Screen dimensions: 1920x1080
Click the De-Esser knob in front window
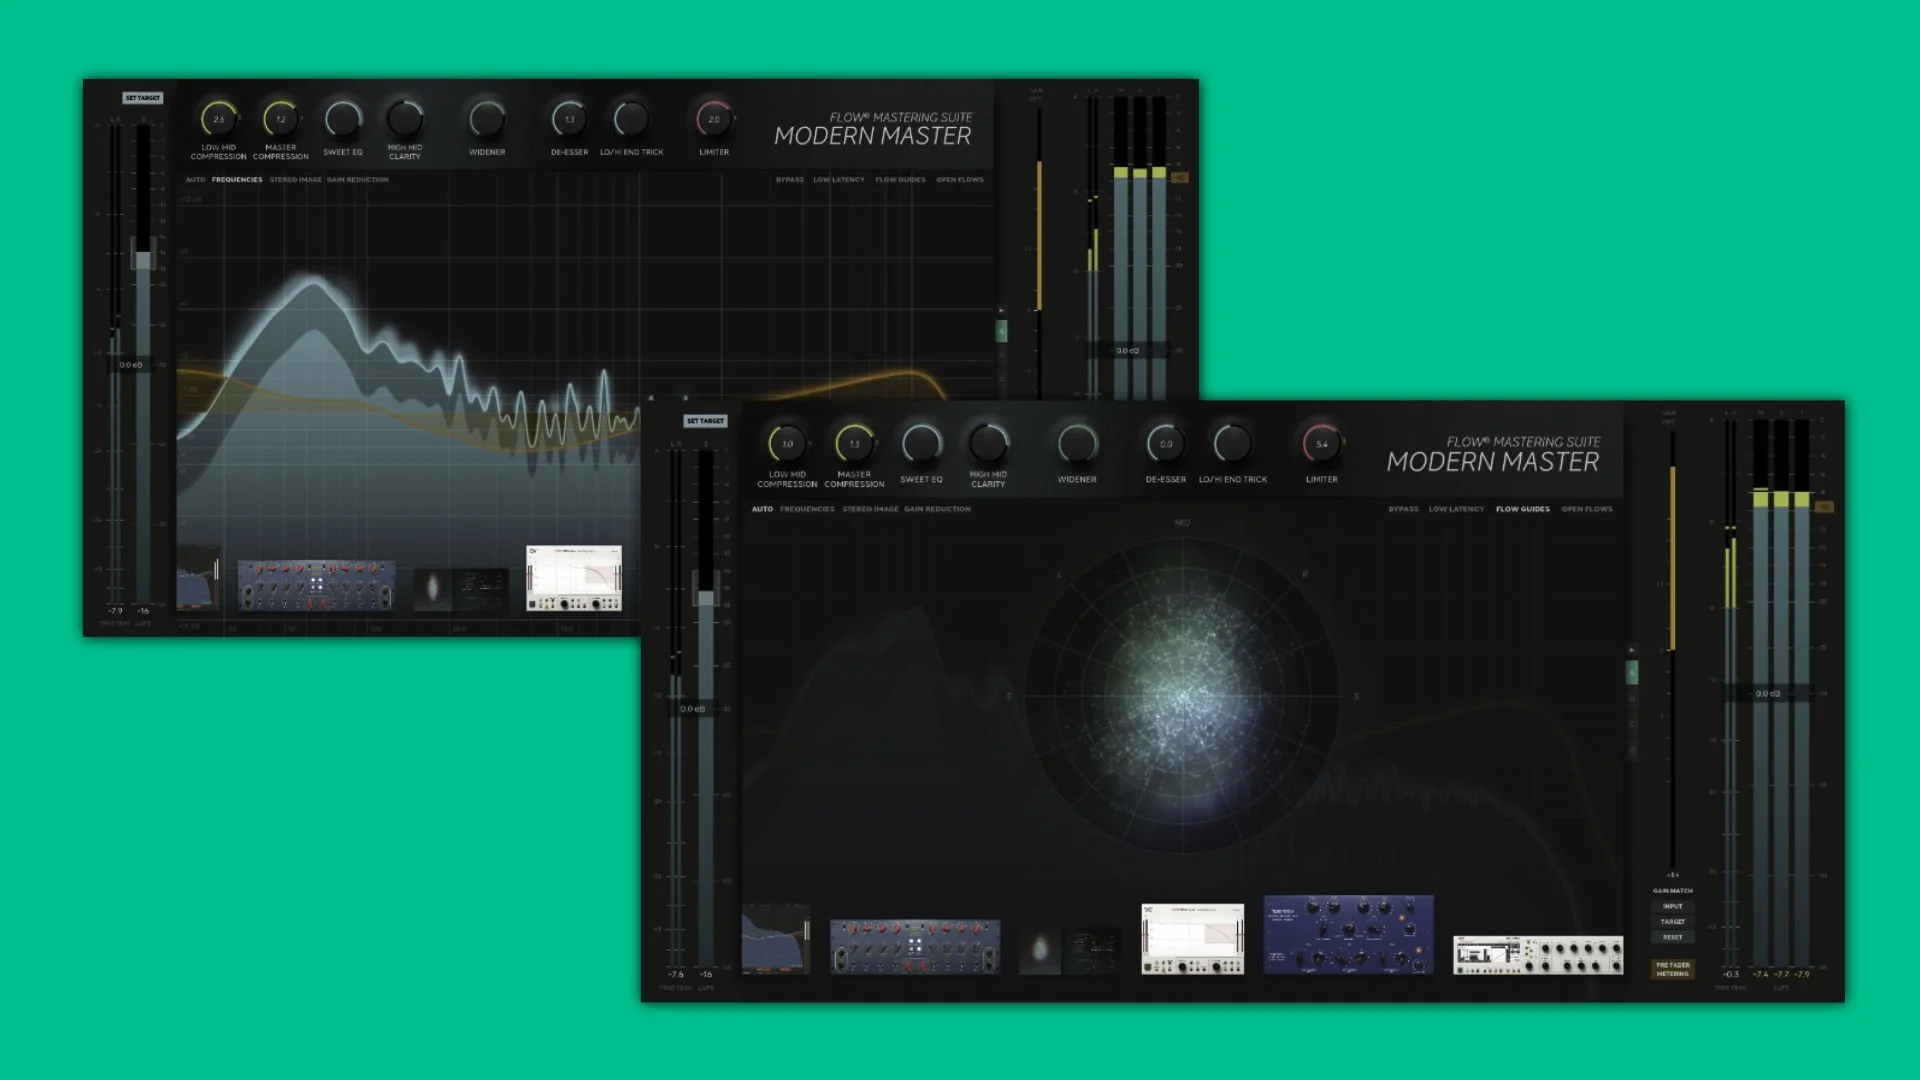[x=1165, y=444]
